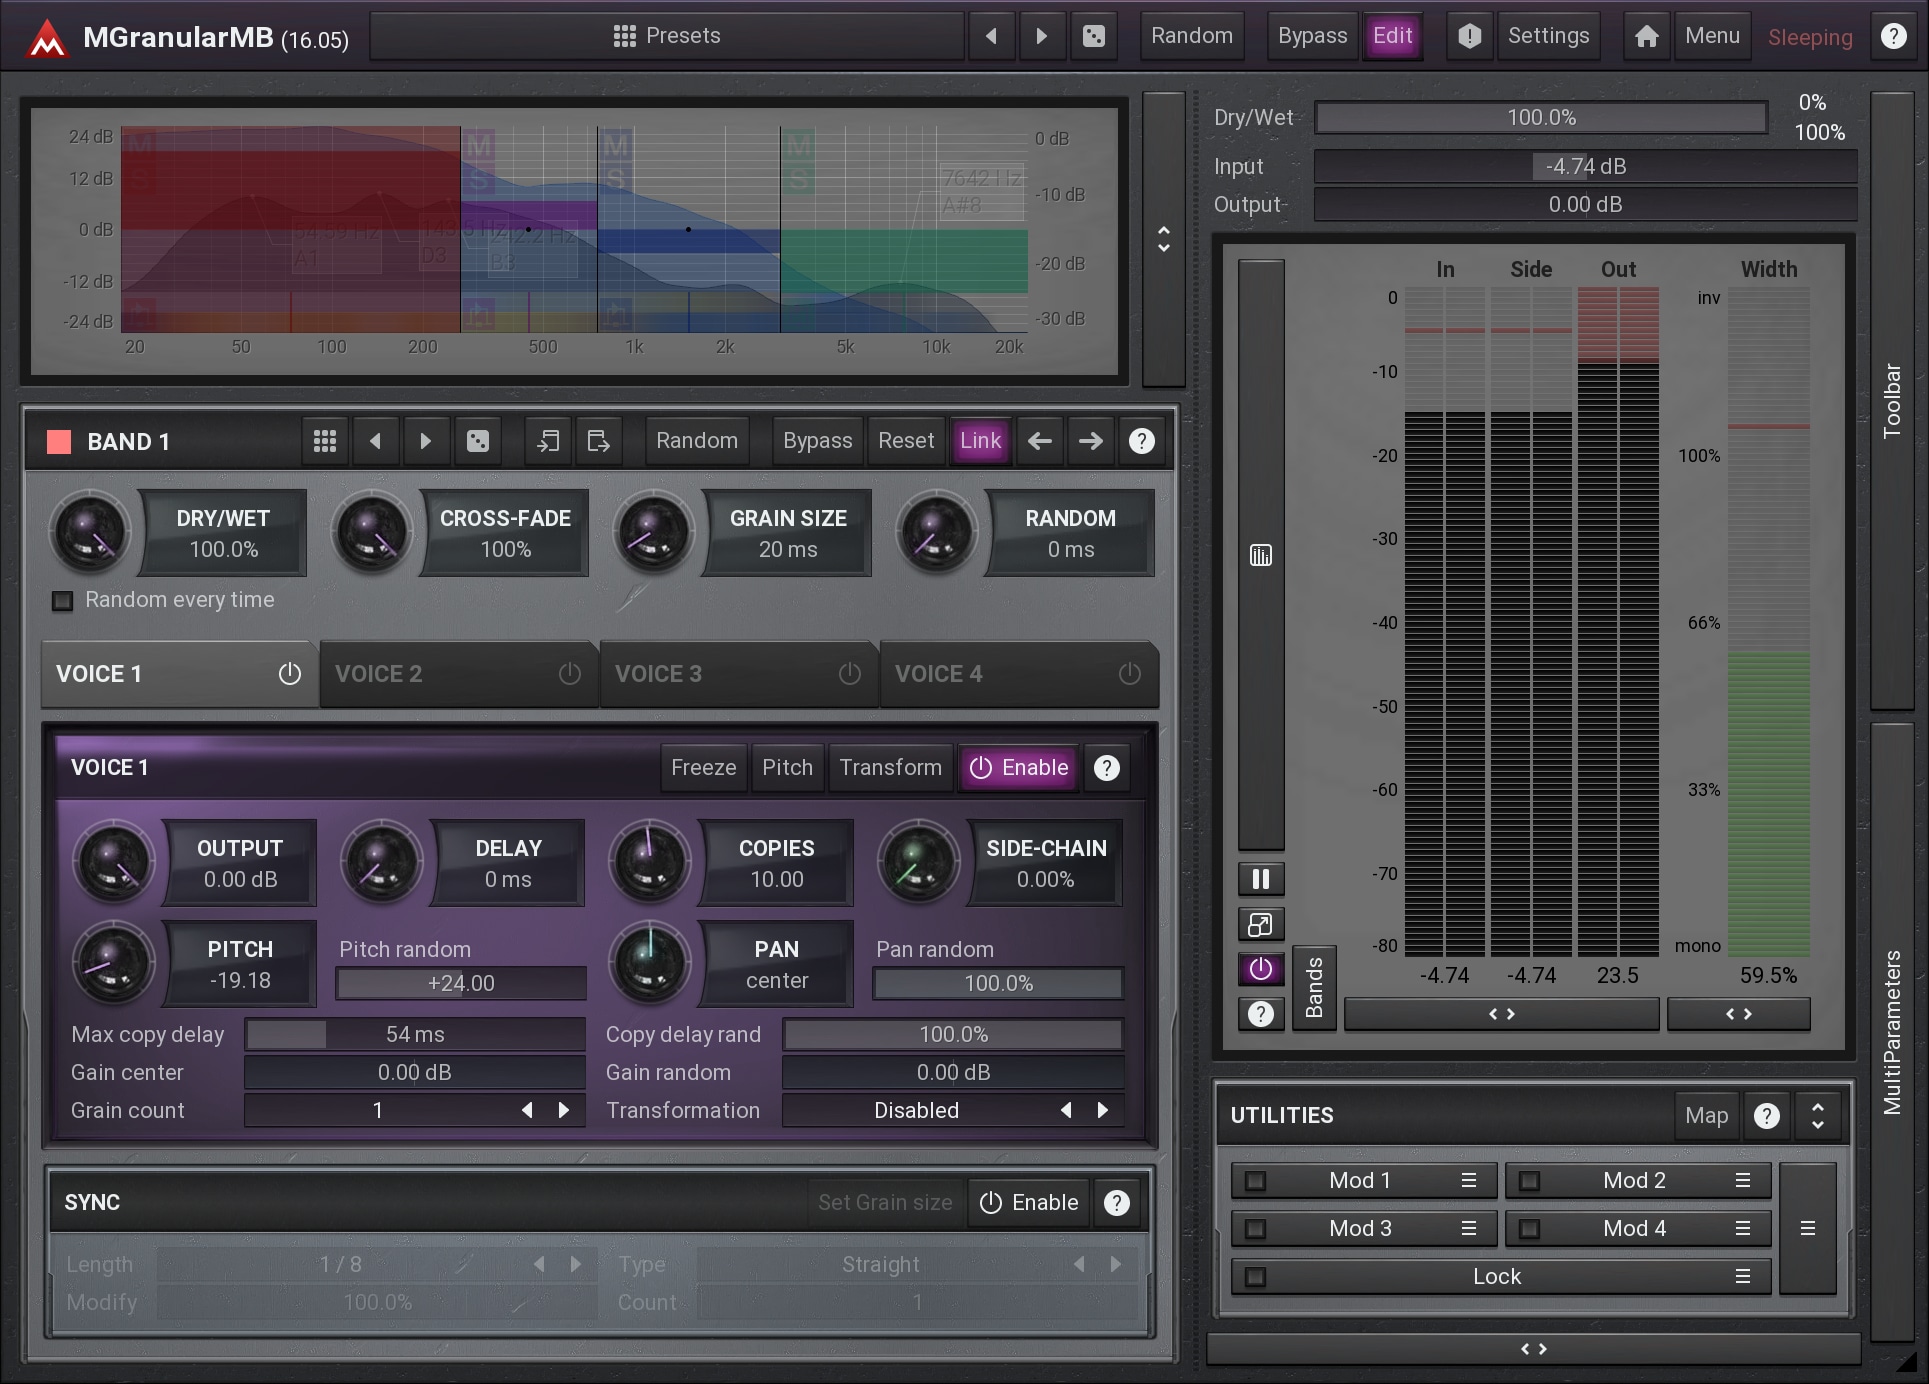
Task: Click the Band 1 paste icon
Action: coord(598,441)
